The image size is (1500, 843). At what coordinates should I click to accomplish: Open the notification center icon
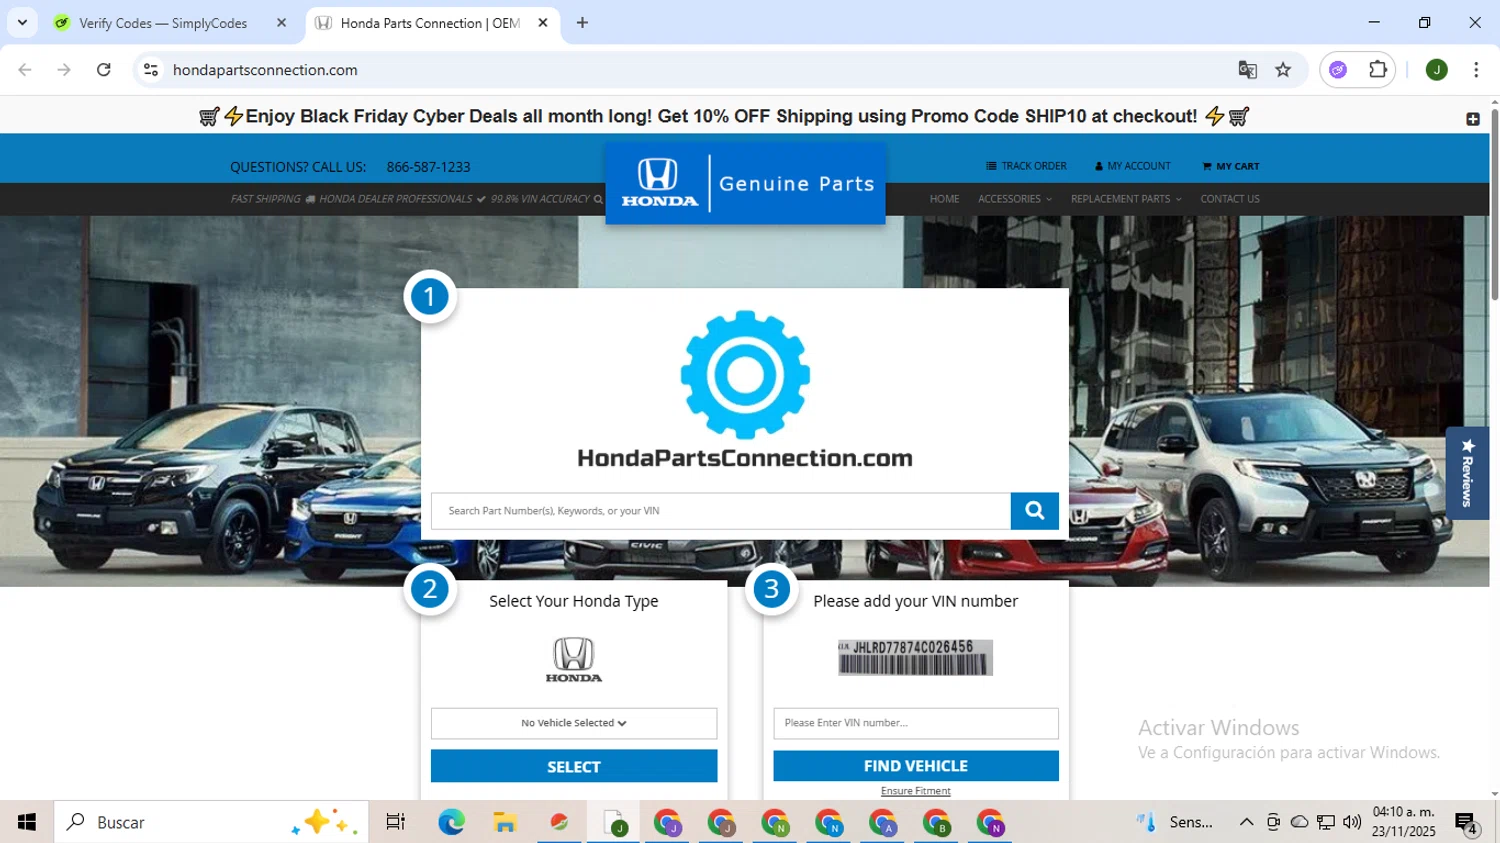(x=1467, y=823)
